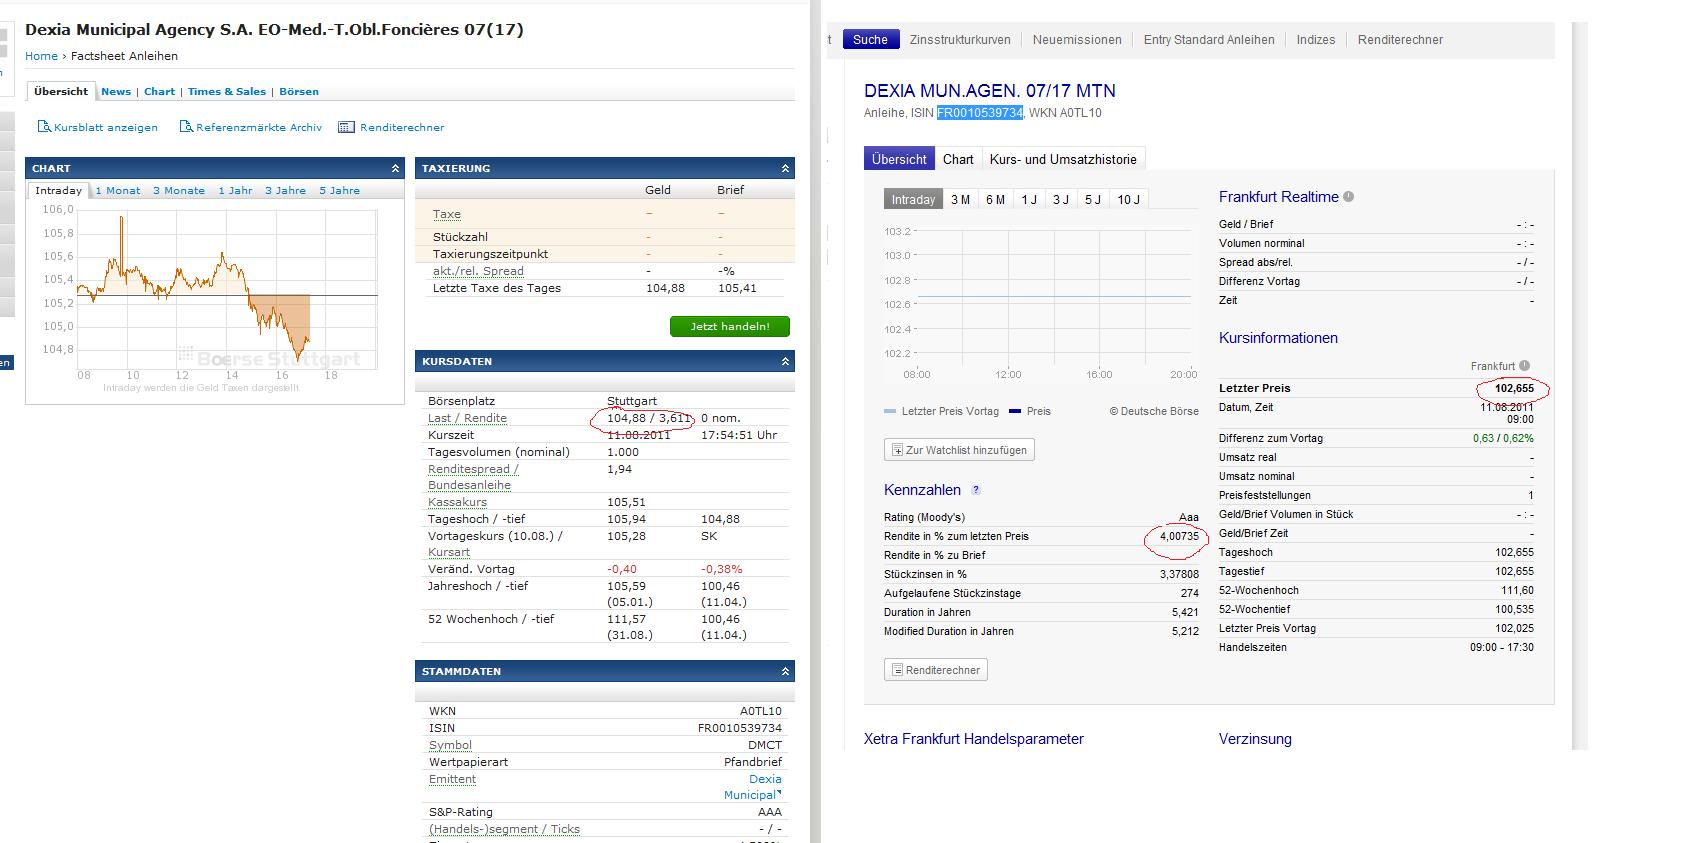Switch to Chart tab on Stuttgart factsheet
The image size is (1700, 843).
click(159, 91)
